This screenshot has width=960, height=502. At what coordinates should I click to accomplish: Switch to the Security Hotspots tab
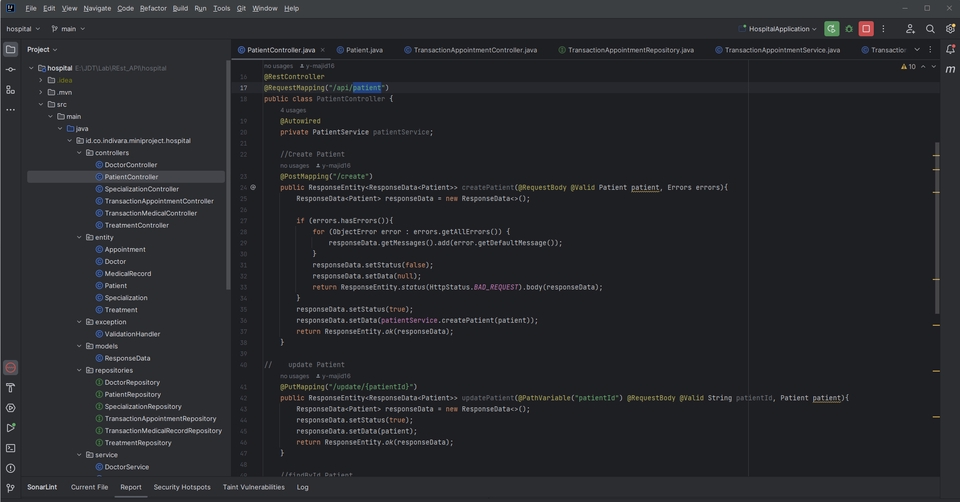point(182,487)
